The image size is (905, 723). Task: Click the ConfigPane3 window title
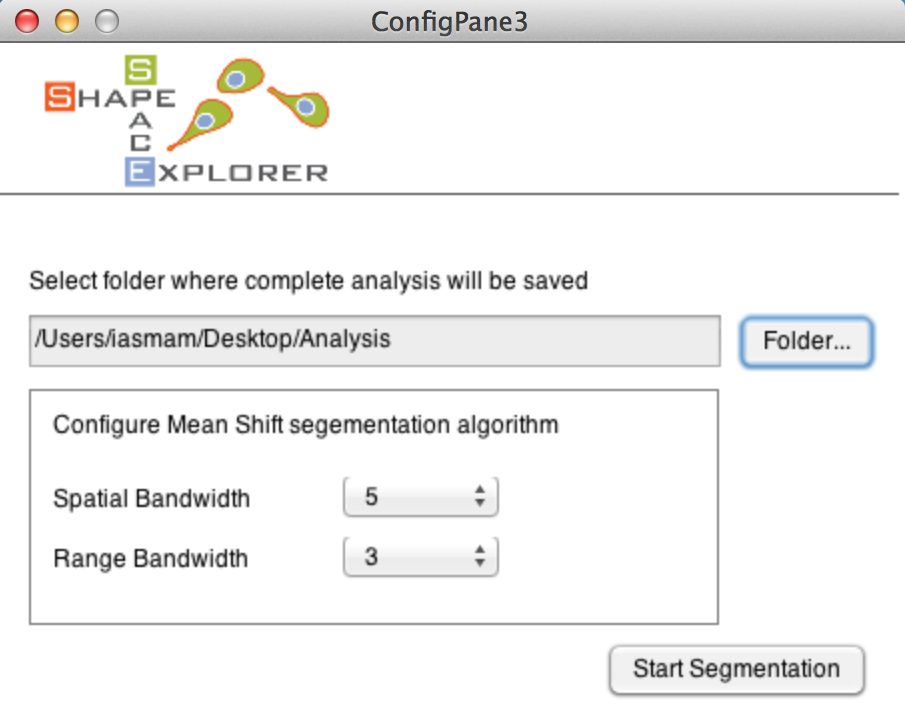(x=449, y=22)
